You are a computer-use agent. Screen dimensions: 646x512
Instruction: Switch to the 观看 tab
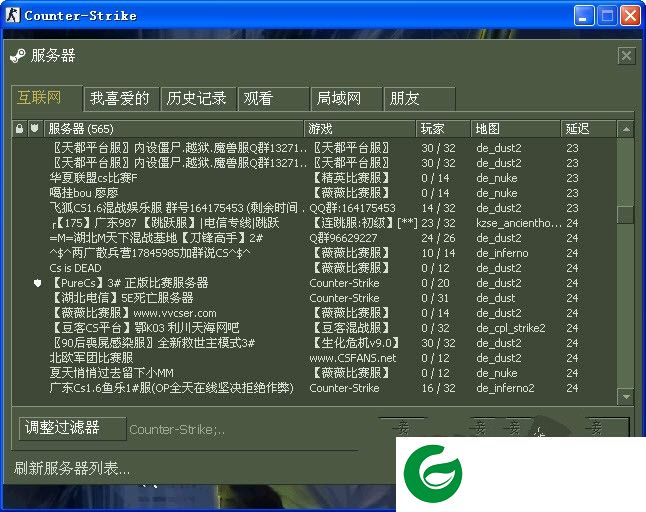(x=273, y=99)
